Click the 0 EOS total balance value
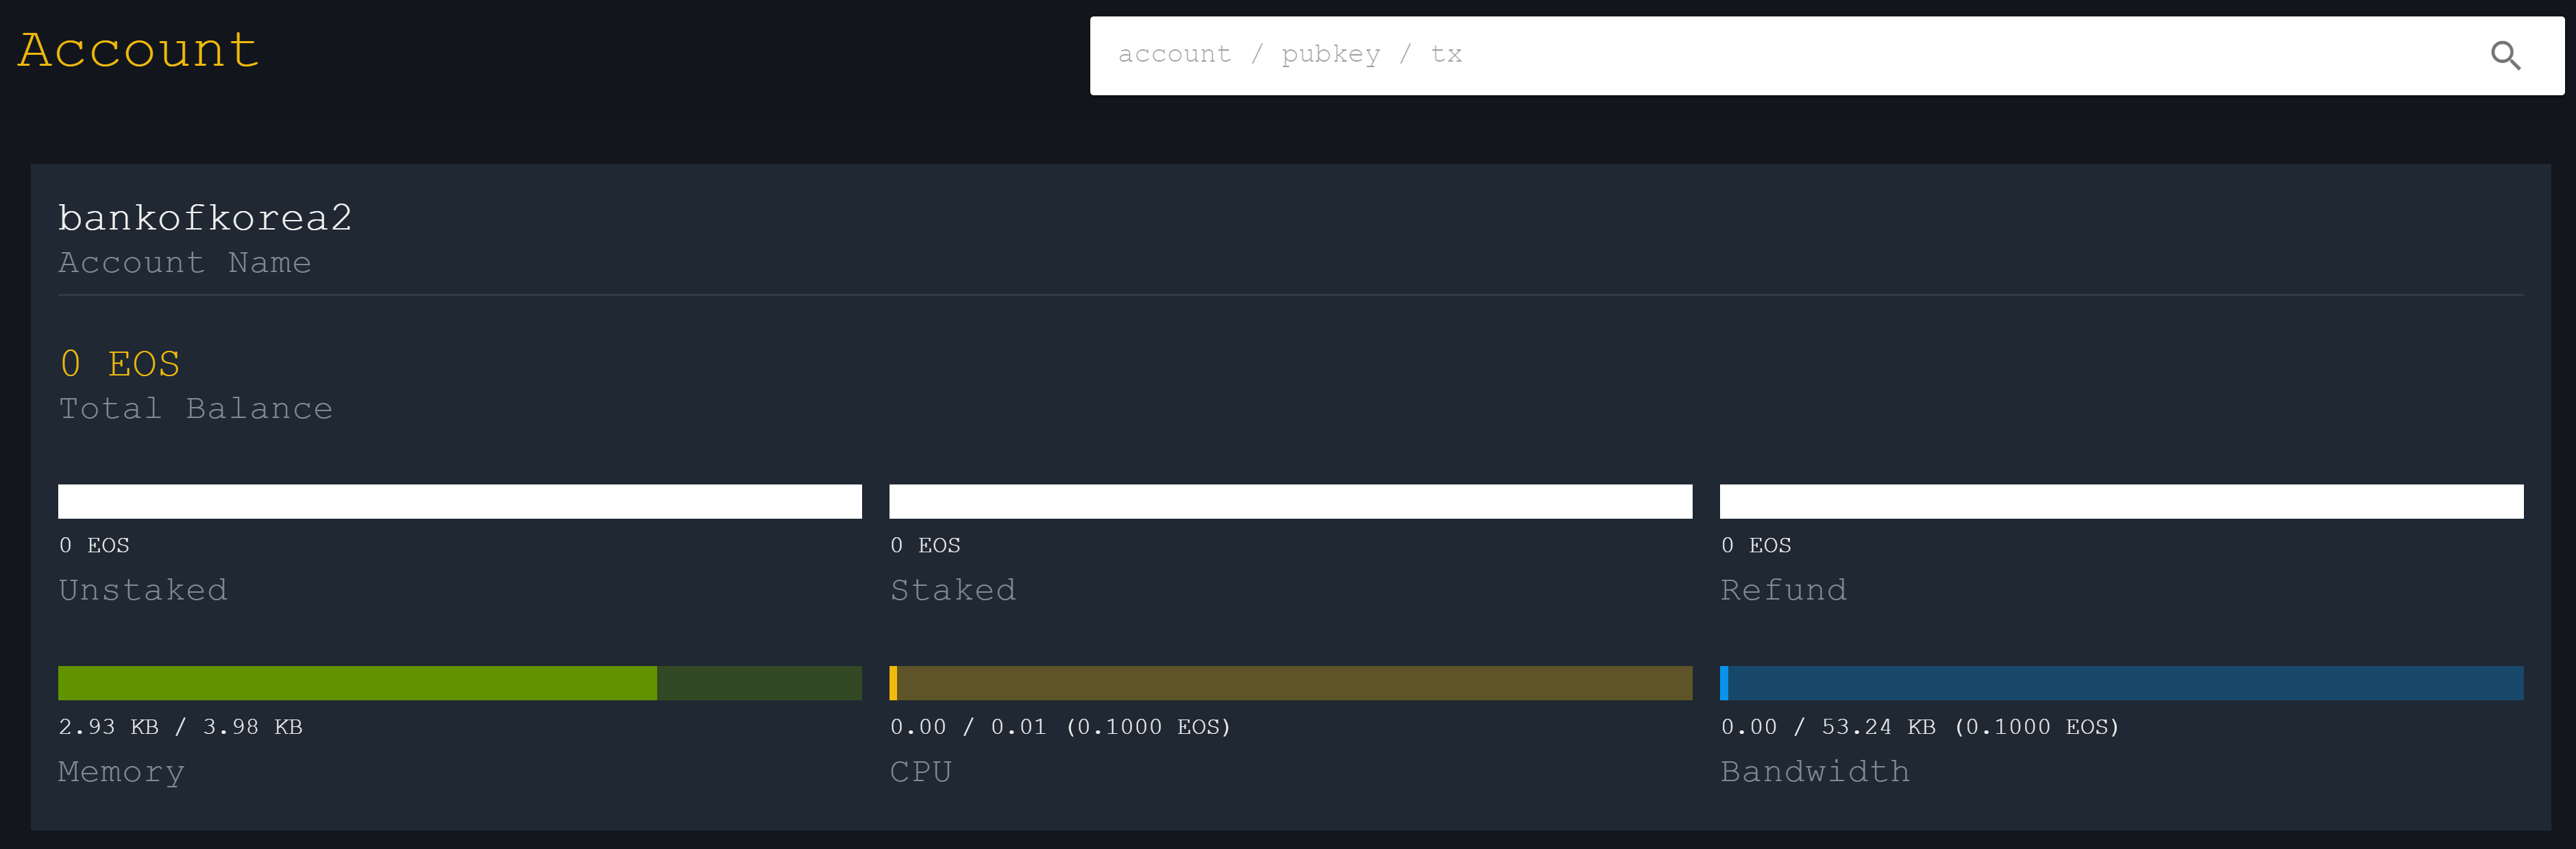2576x849 pixels. [120, 364]
